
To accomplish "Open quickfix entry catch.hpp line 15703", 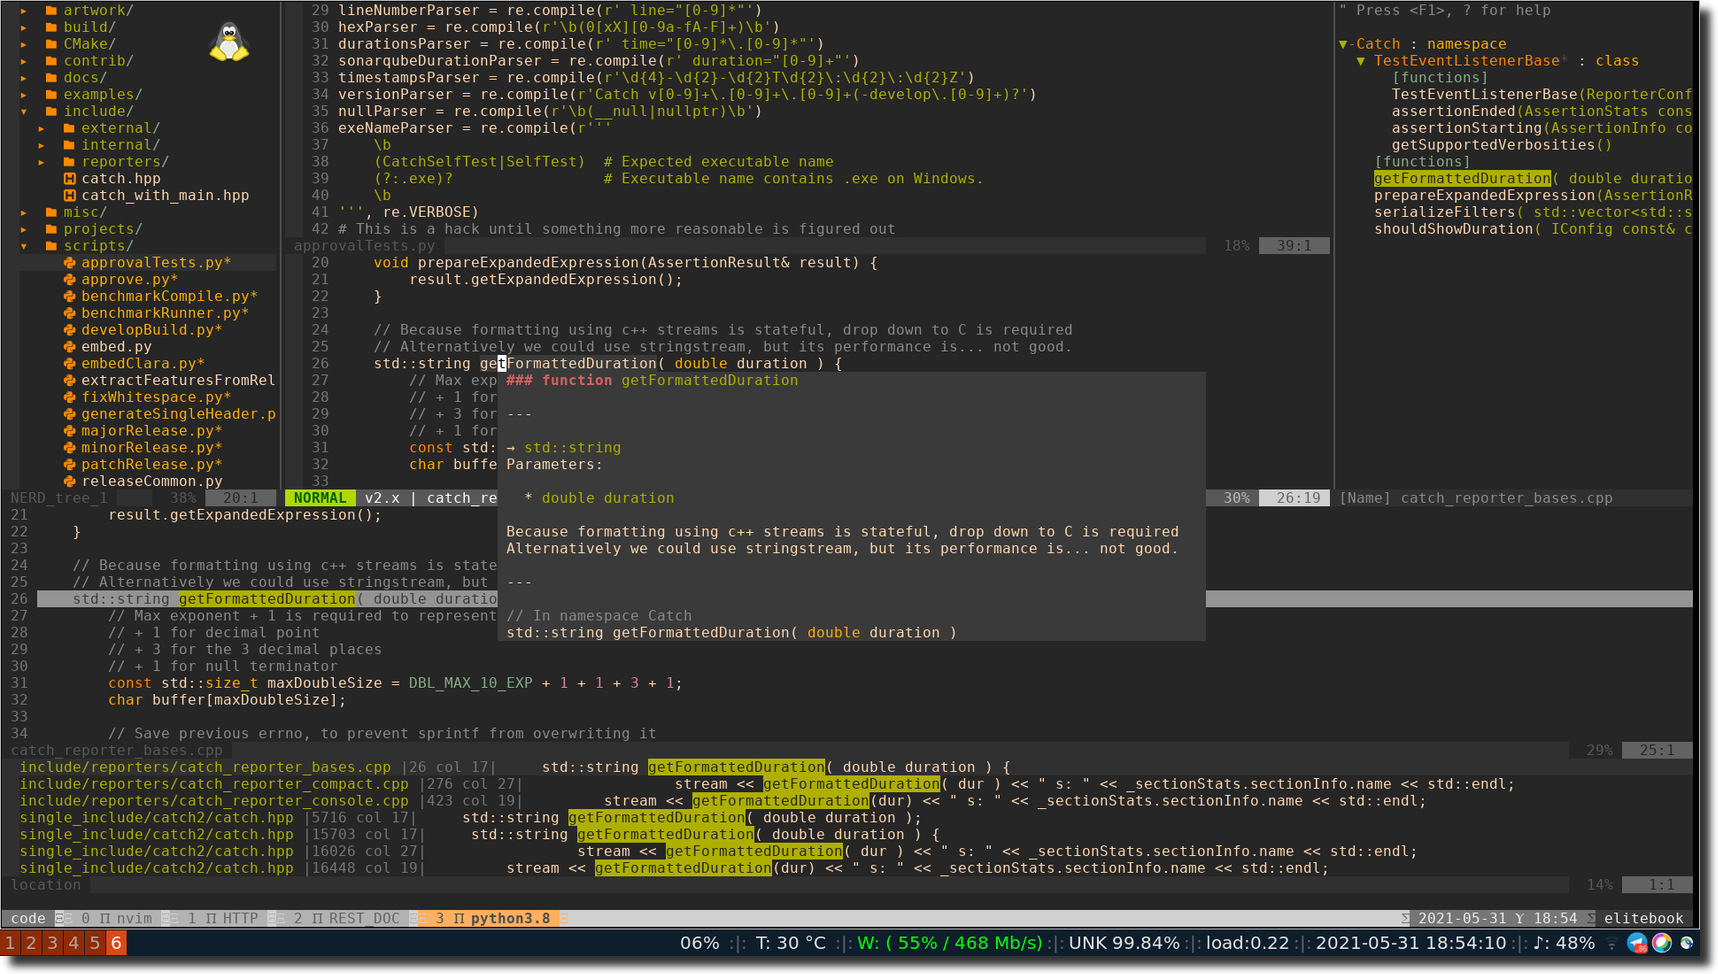I will [x=480, y=834].
